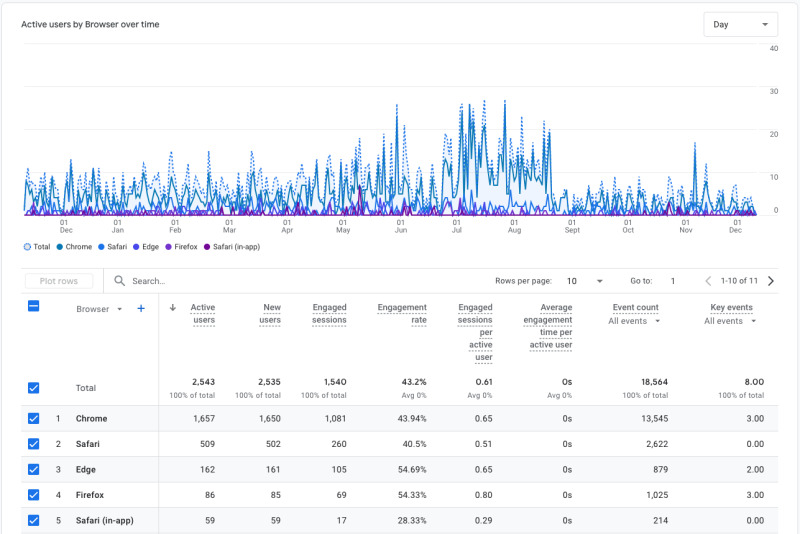Expand the Browser dimension dropdown
The image size is (800, 534).
click(x=119, y=309)
